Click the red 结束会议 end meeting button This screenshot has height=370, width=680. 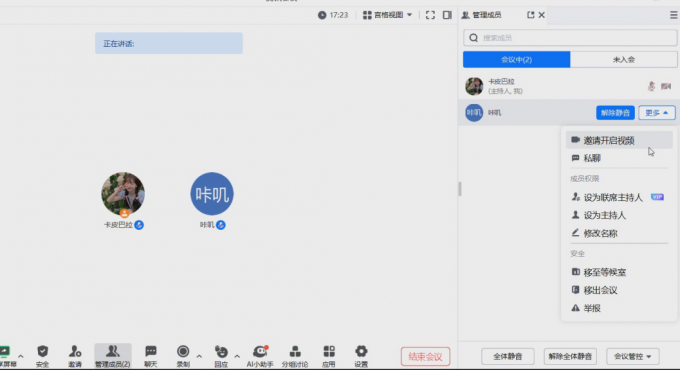point(425,357)
